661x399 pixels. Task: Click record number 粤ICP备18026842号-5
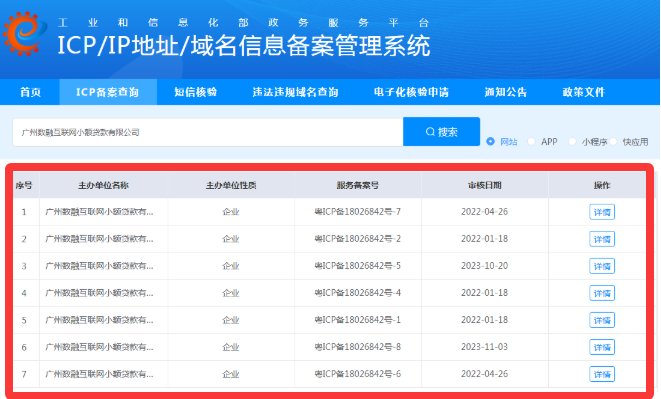tap(357, 266)
